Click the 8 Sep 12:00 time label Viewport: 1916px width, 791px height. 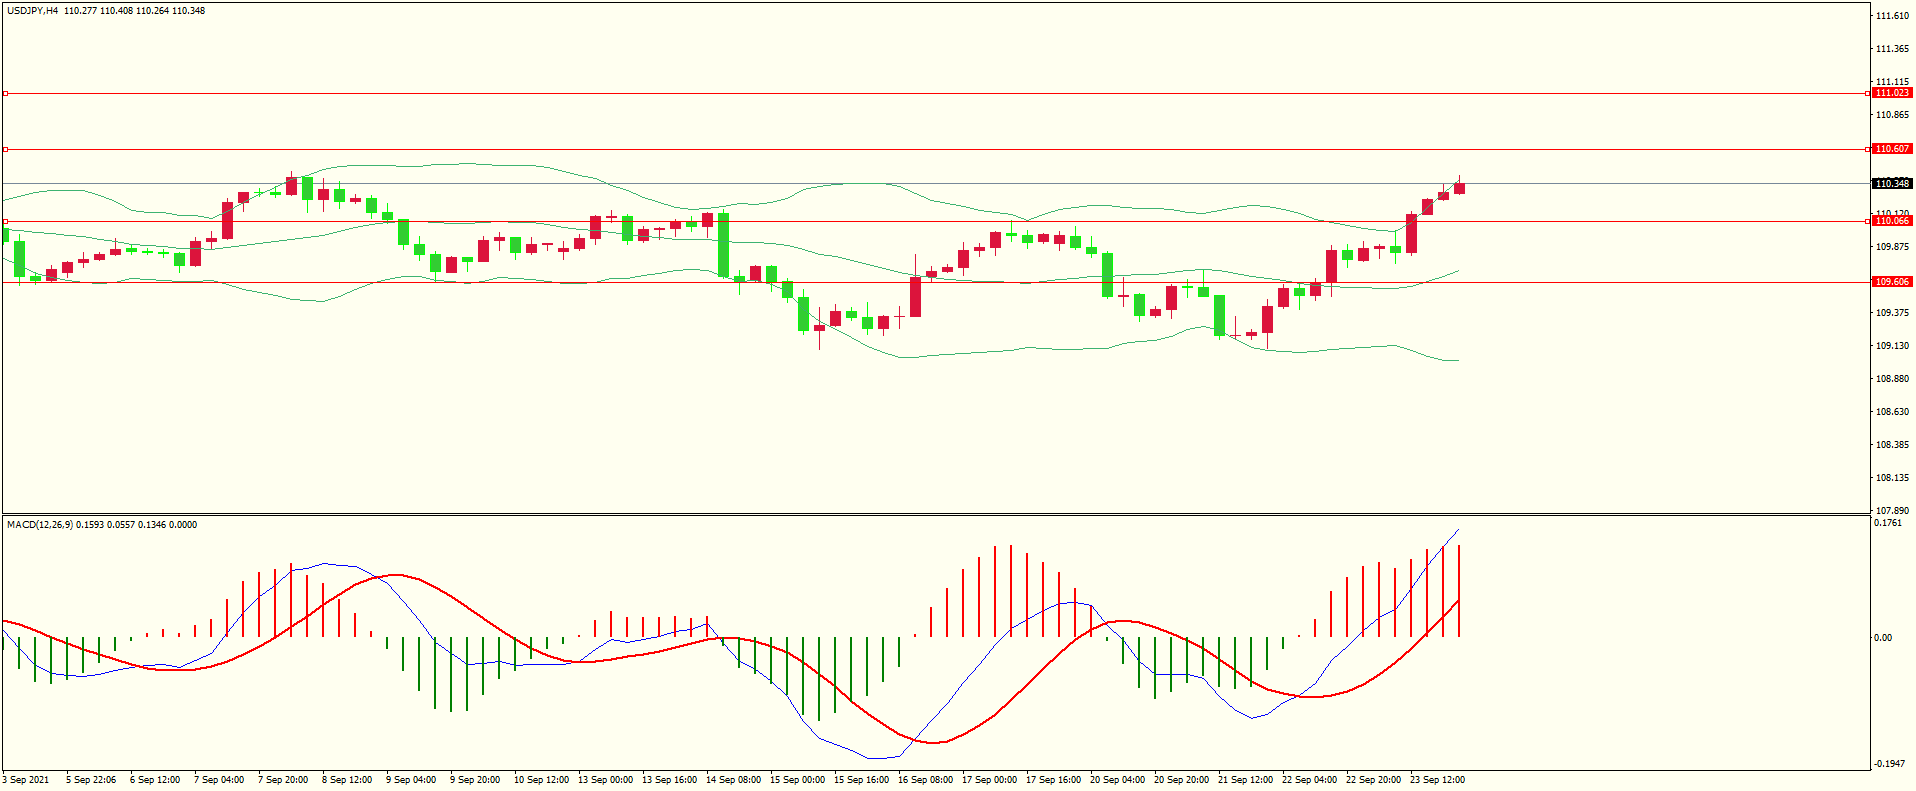(347, 780)
